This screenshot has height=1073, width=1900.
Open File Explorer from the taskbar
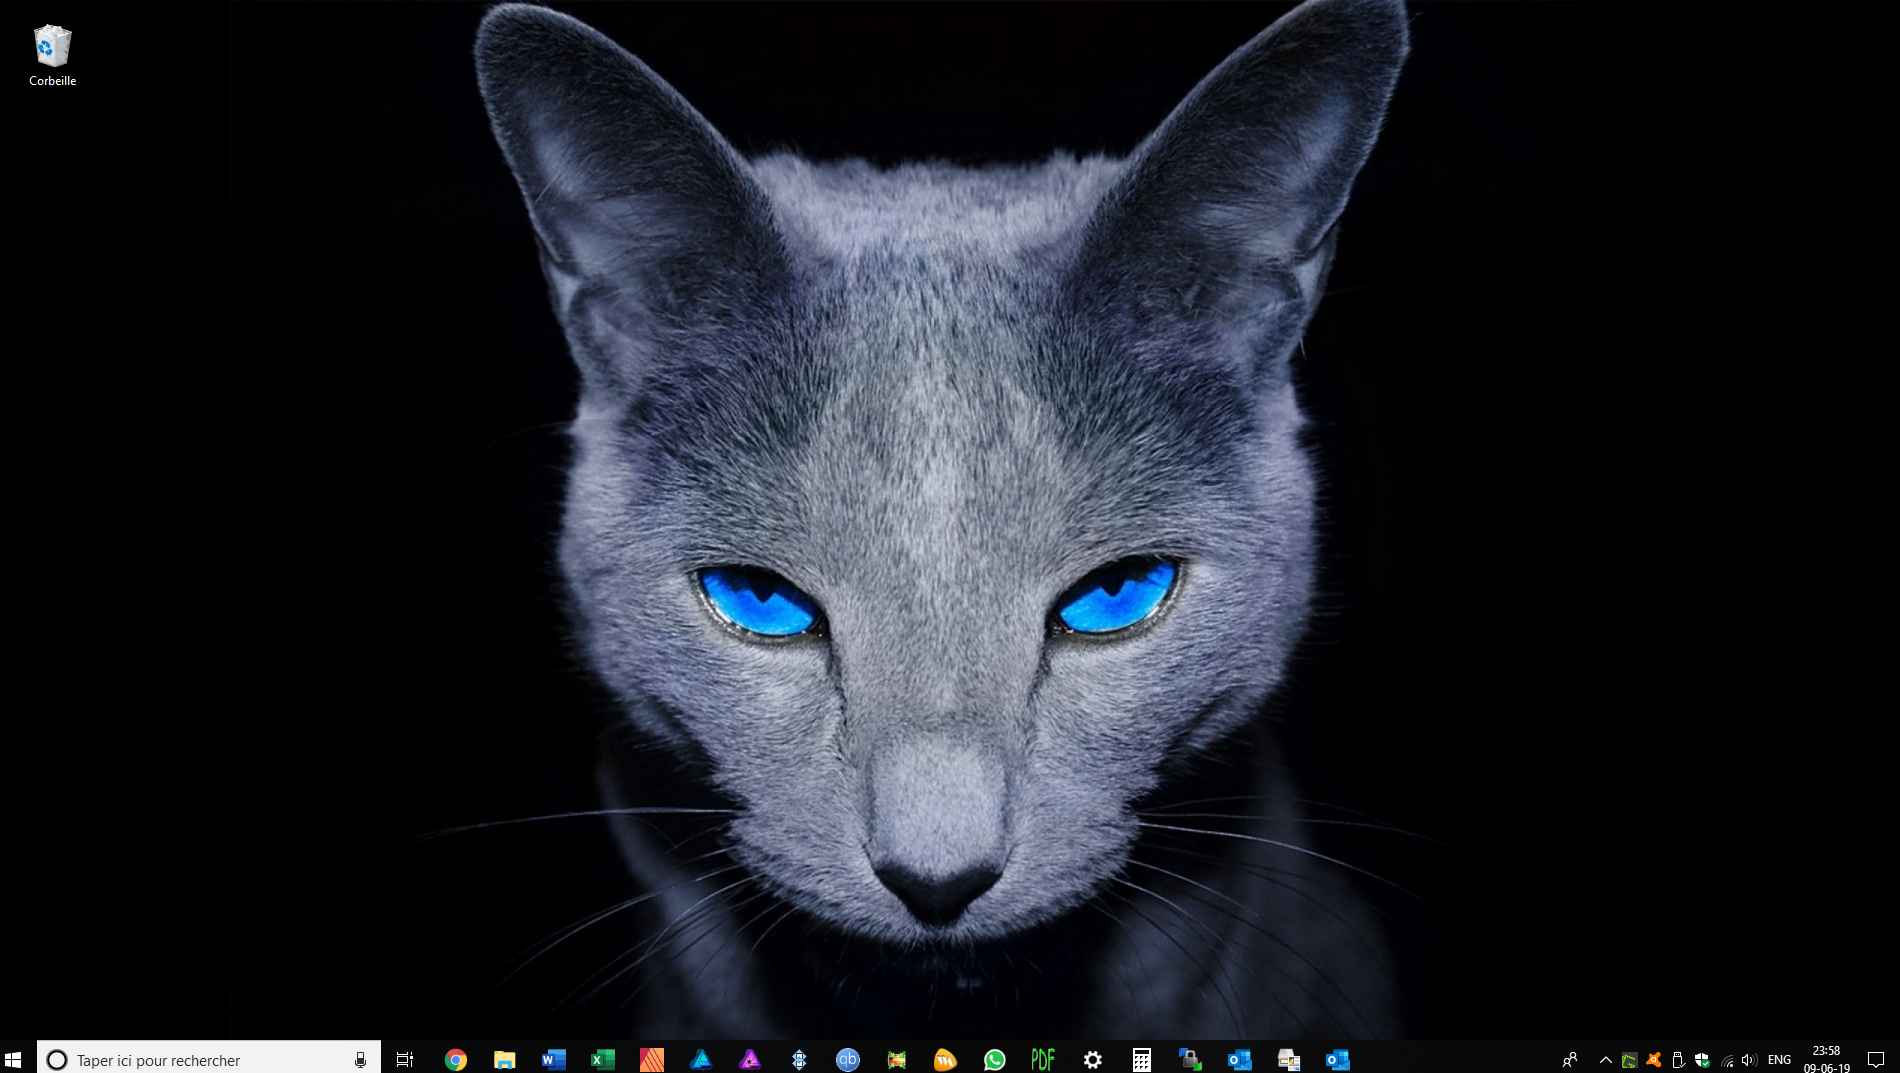505,1060
